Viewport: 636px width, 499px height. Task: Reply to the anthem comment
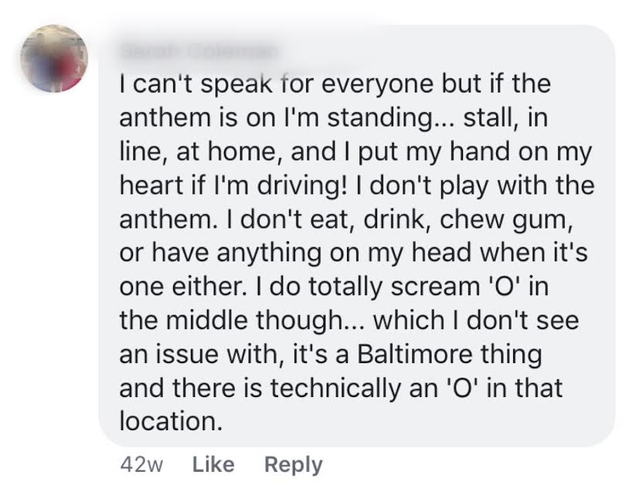pyautogui.click(x=293, y=465)
